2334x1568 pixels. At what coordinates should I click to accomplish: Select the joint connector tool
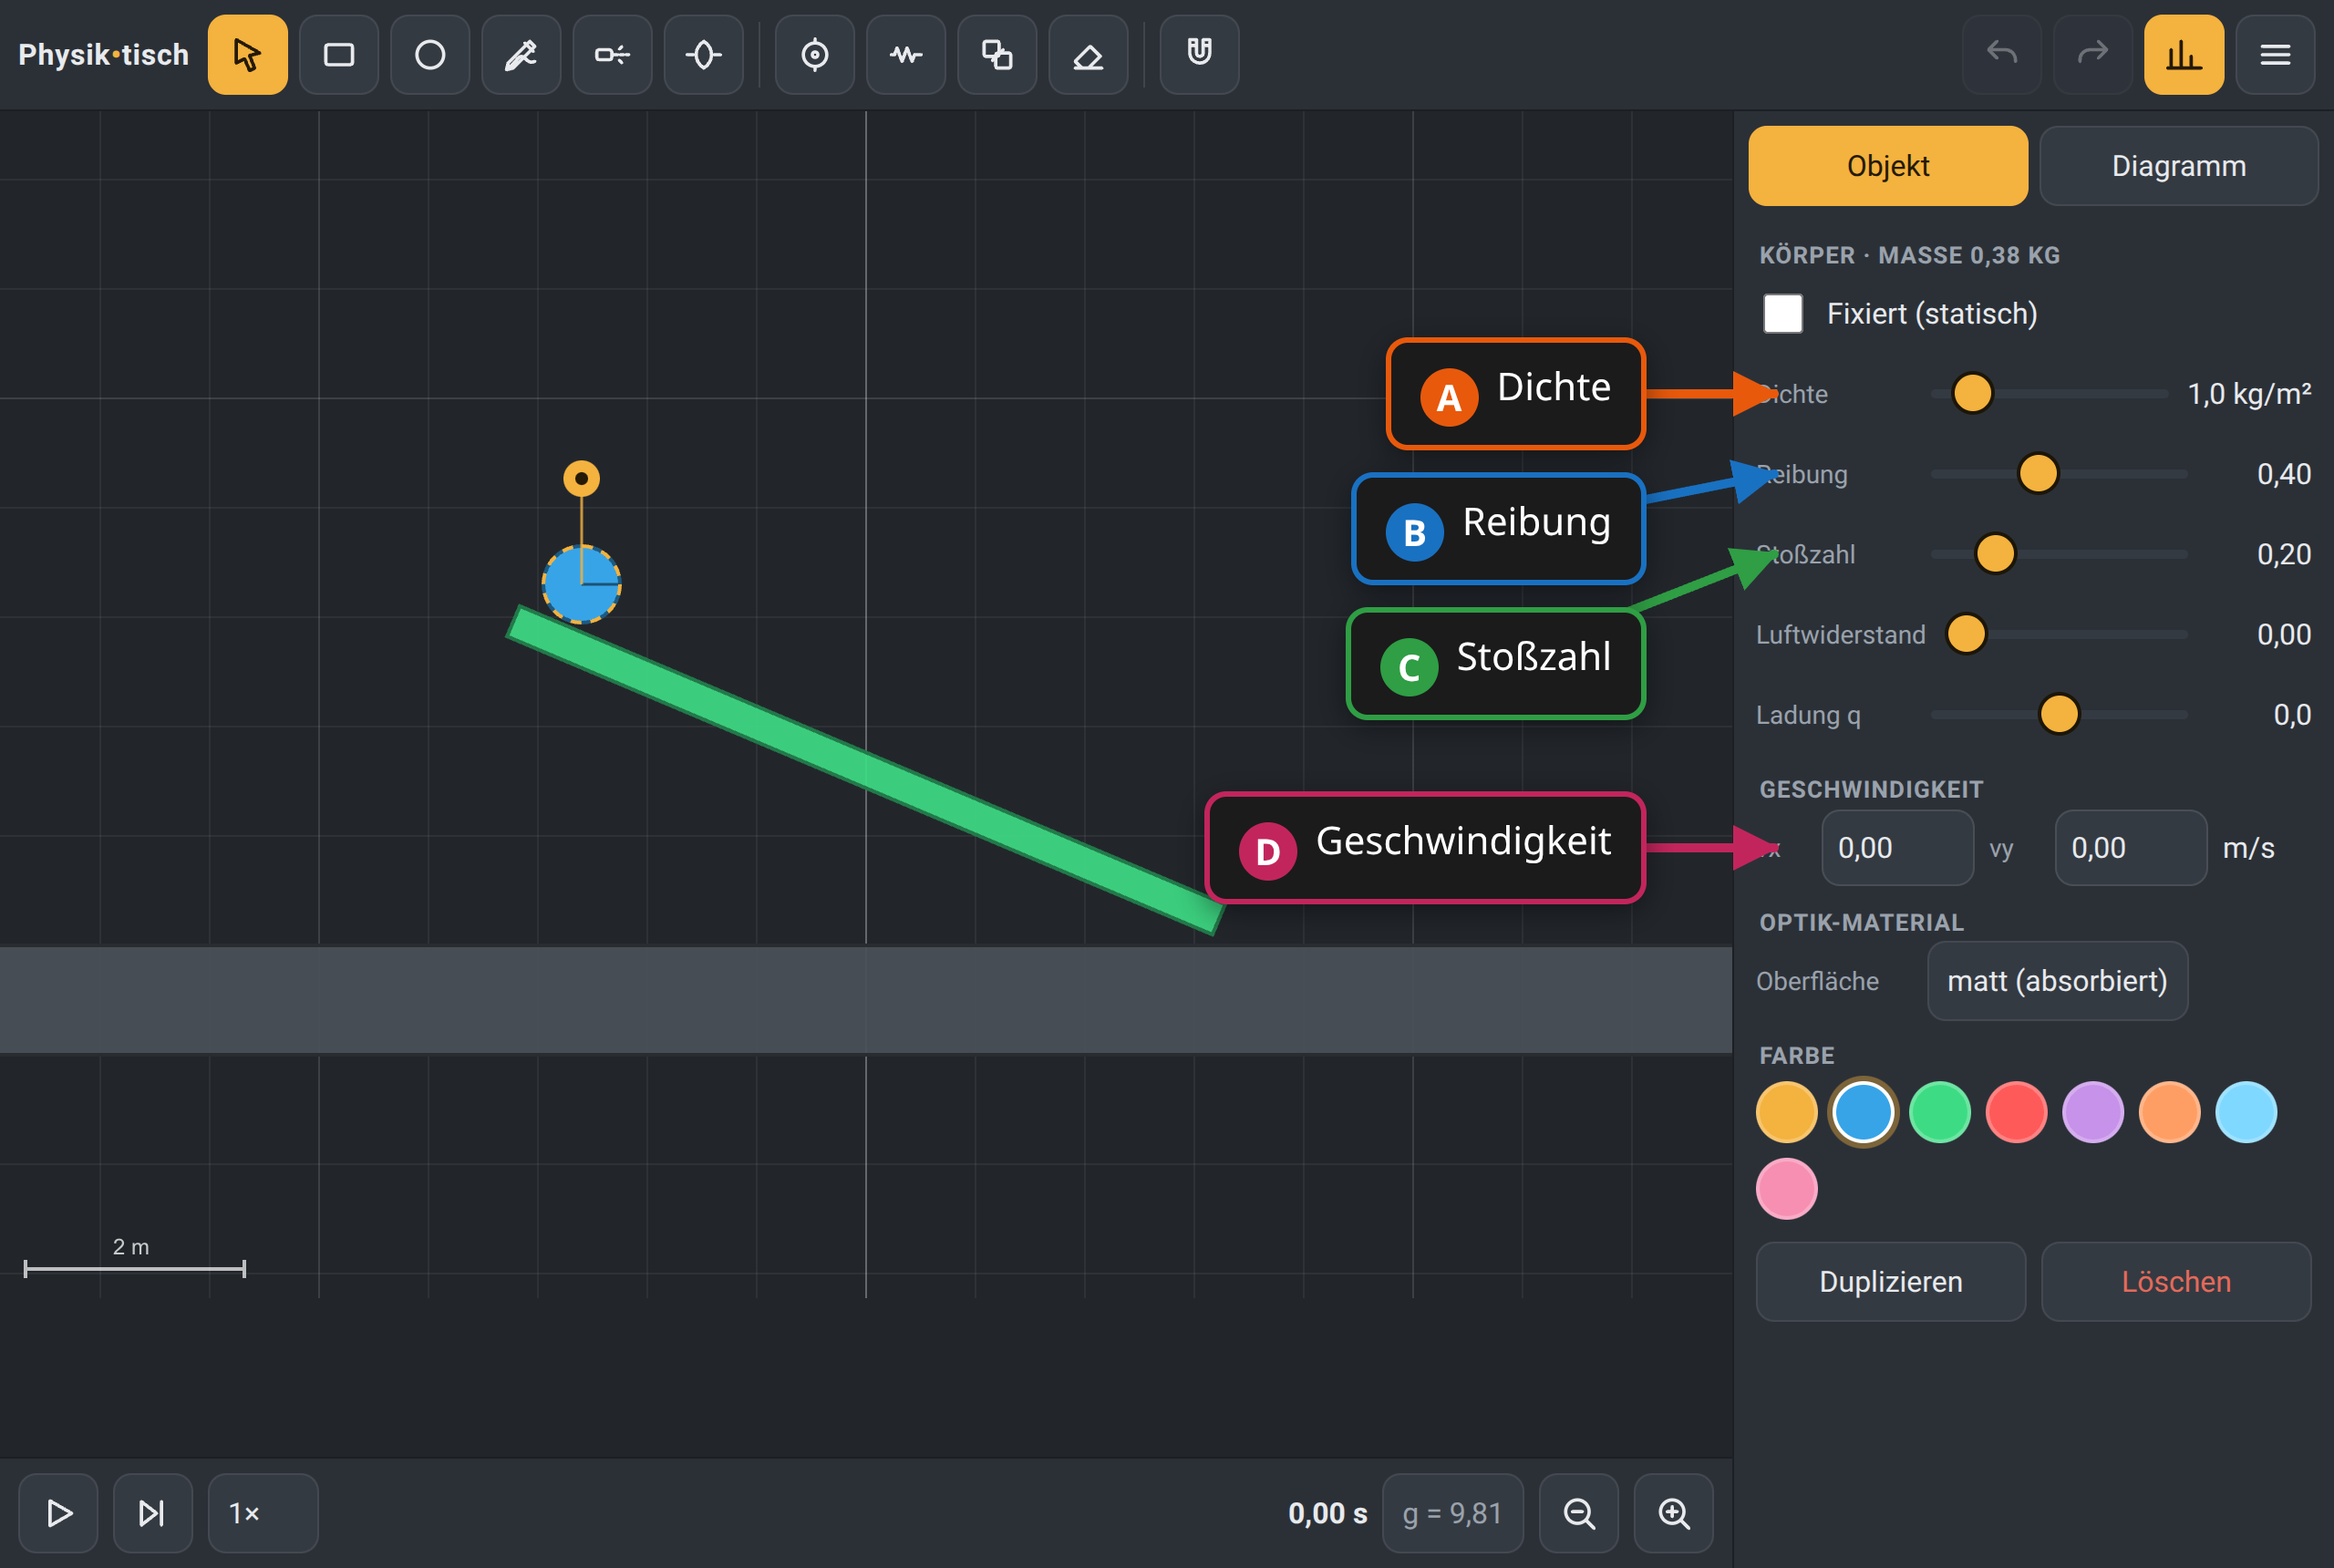pos(703,54)
